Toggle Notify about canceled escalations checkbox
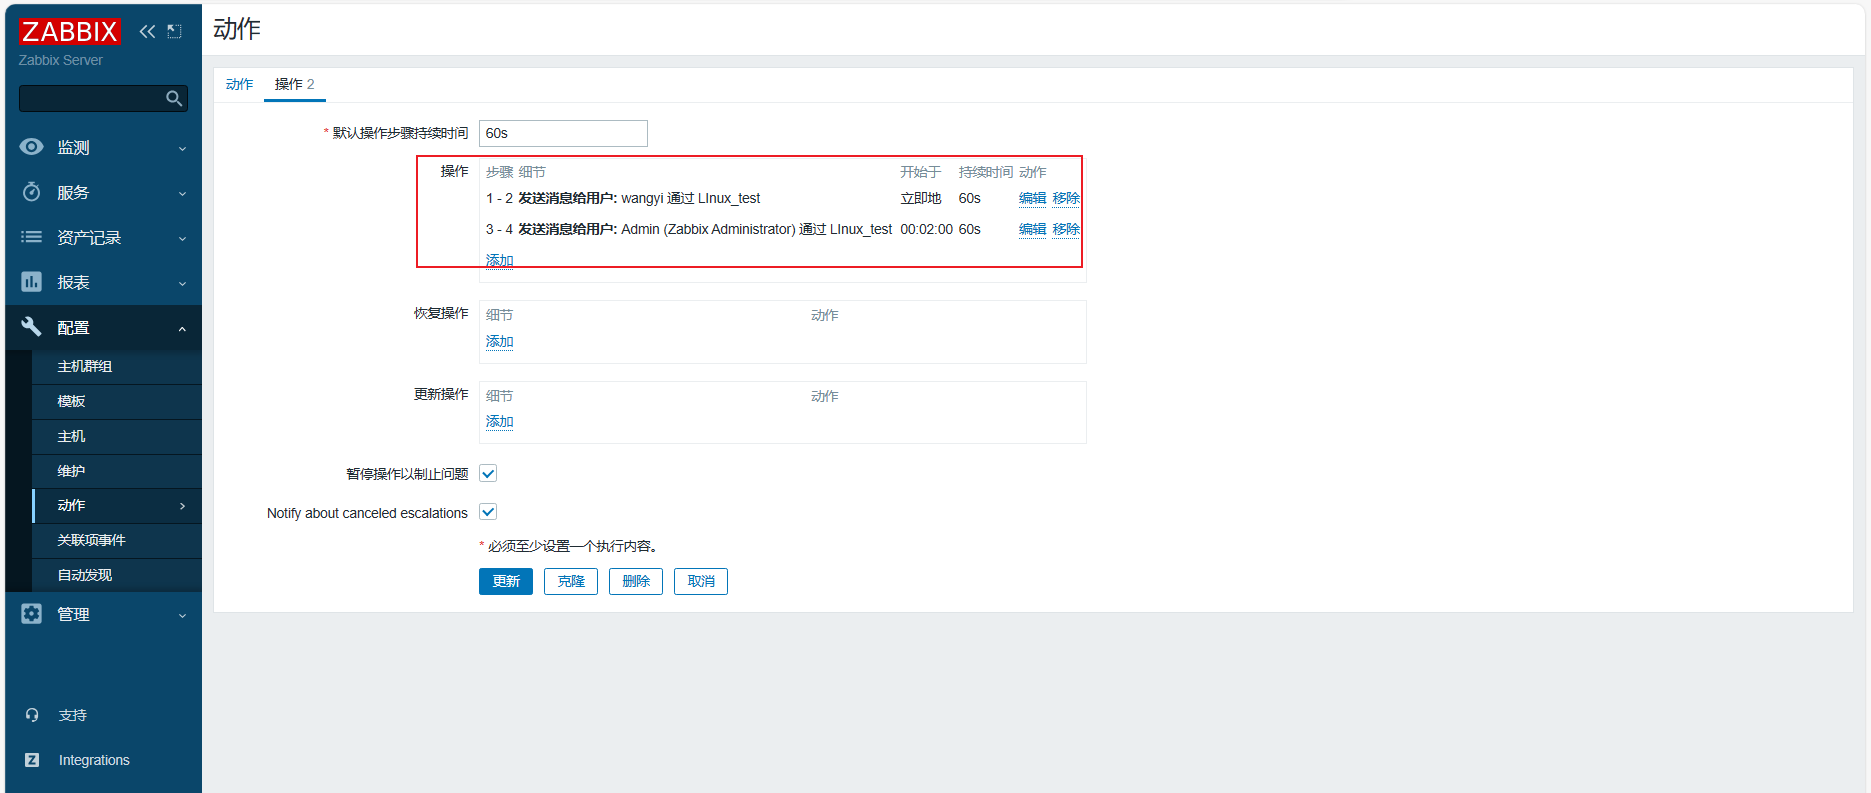Screen dimensions: 1871x793 coord(488,512)
